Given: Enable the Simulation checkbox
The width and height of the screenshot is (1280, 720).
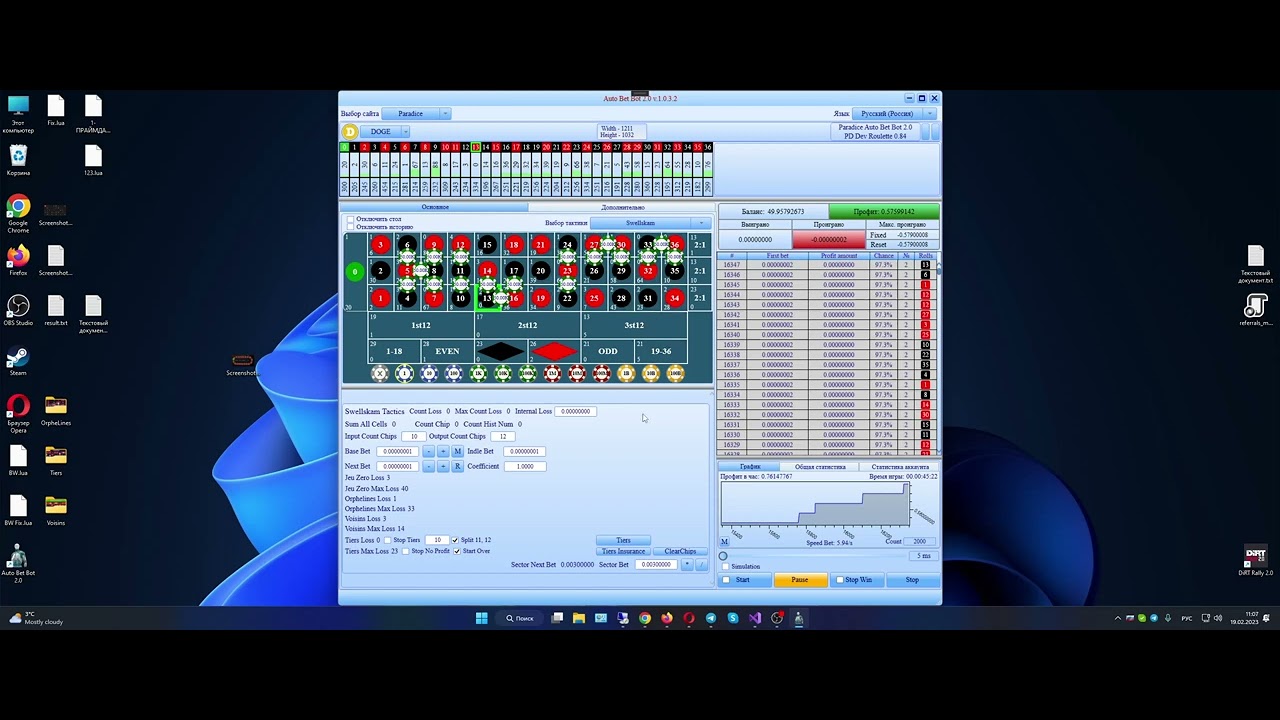Looking at the screenshot, I should [725, 567].
